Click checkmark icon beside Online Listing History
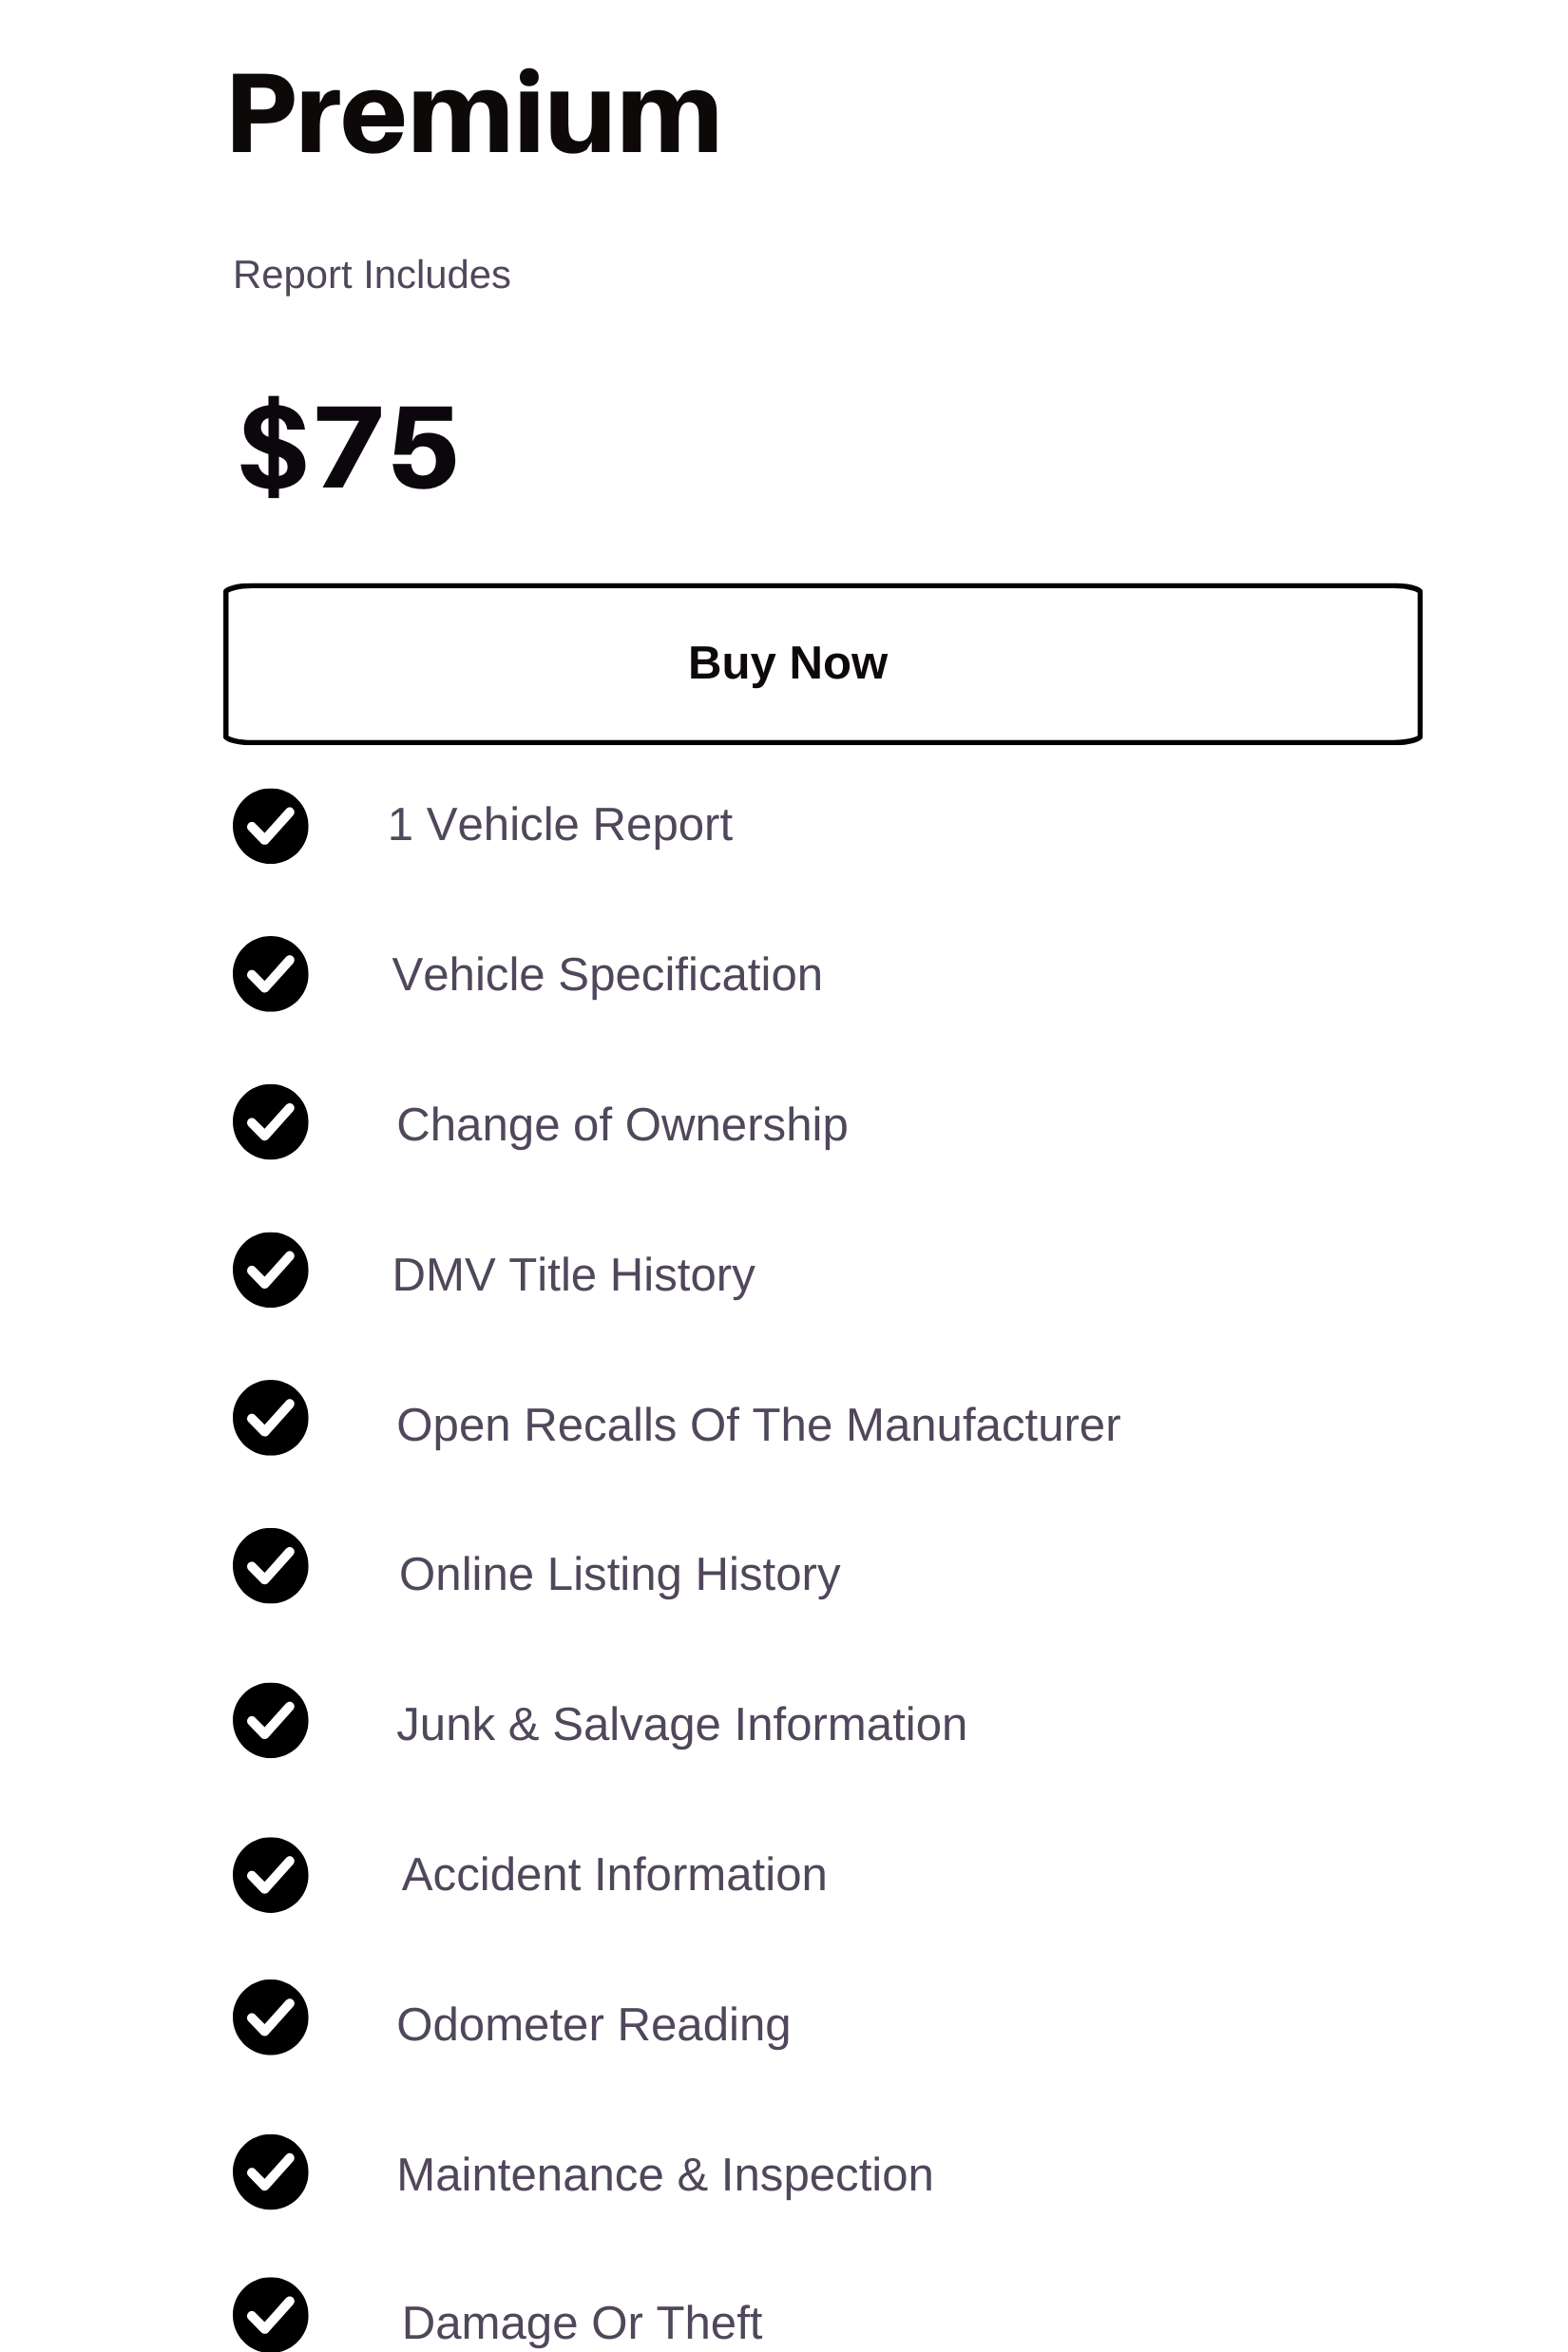Image resolution: width=1568 pixels, height=2352 pixels. [270, 1566]
